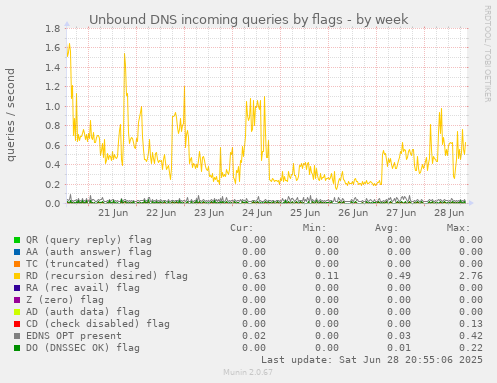Click the TC flag orange legend swatch

[17, 264]
